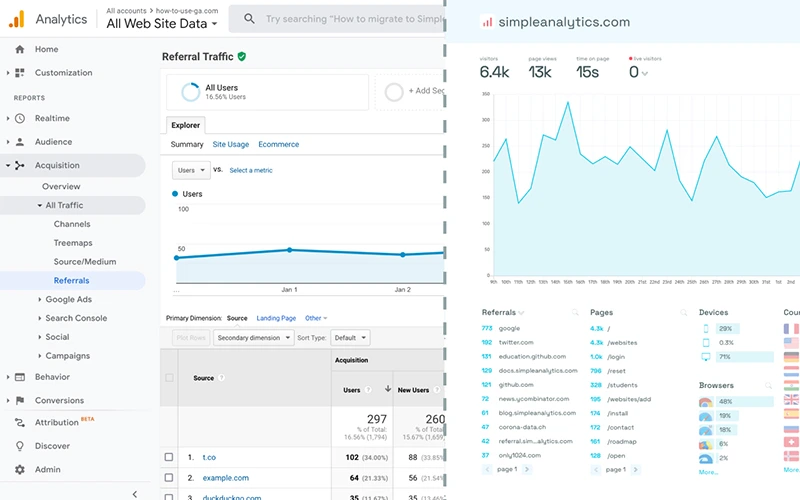800x500 pixels.
Task: Check the example.com row checkbox
Action: [169, 478]
